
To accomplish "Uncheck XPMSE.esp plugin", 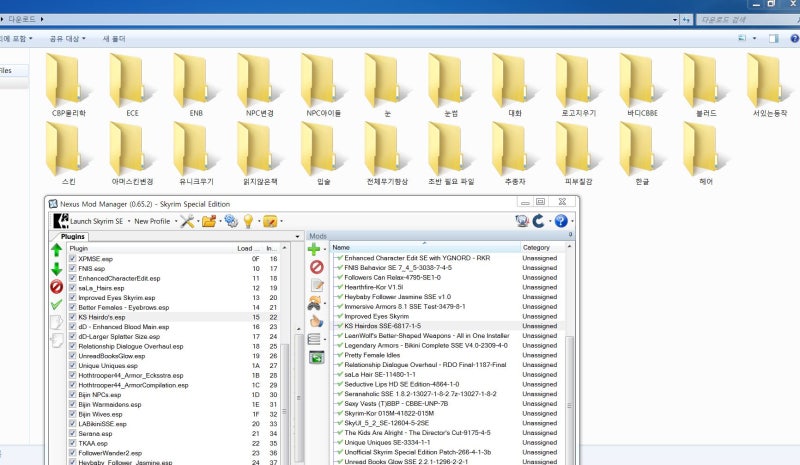I will tap(72, 258).
